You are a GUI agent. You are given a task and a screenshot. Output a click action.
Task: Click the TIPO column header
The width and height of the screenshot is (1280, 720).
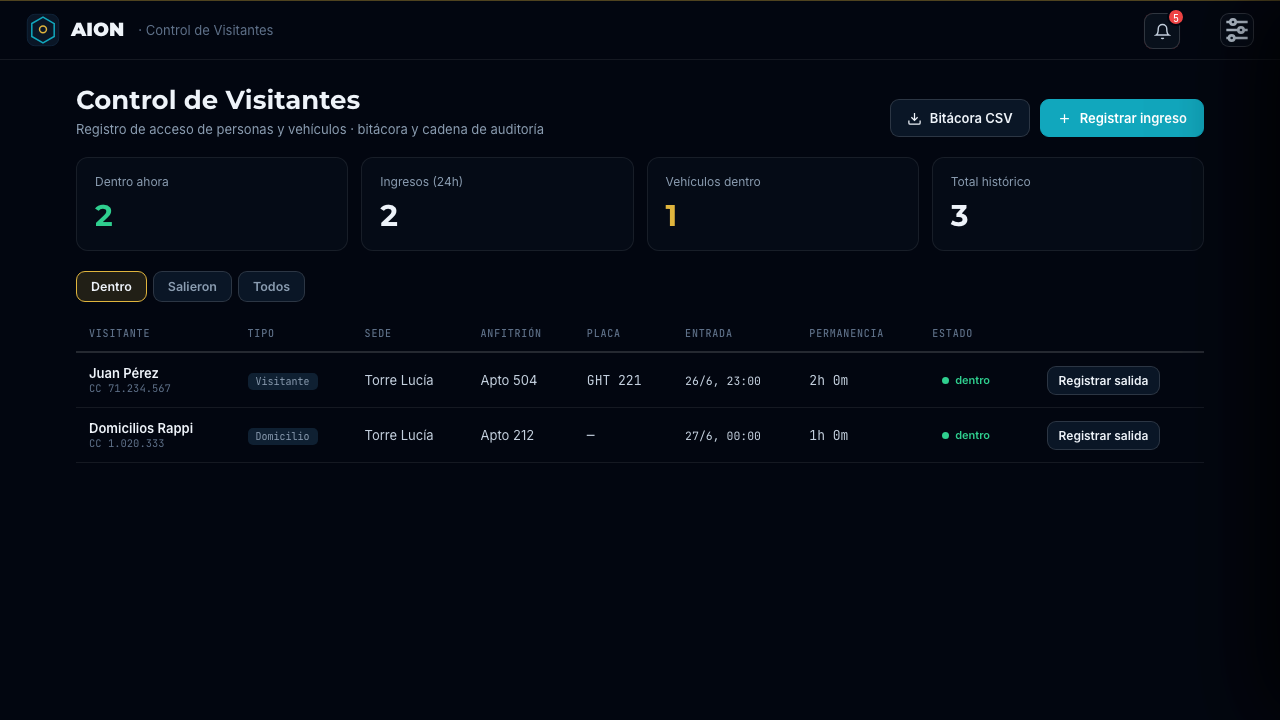(261, 334)
